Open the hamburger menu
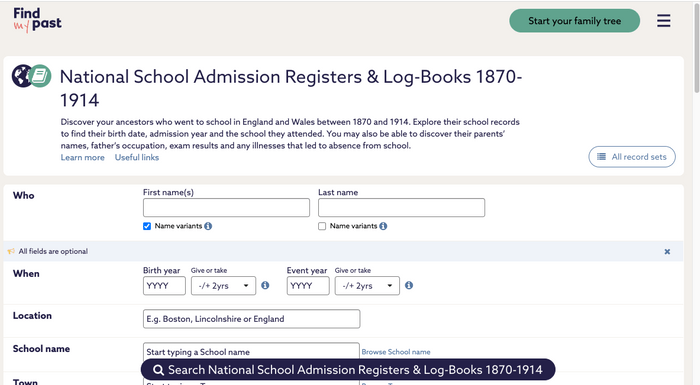The image size is (700, 385). point(663,21)
